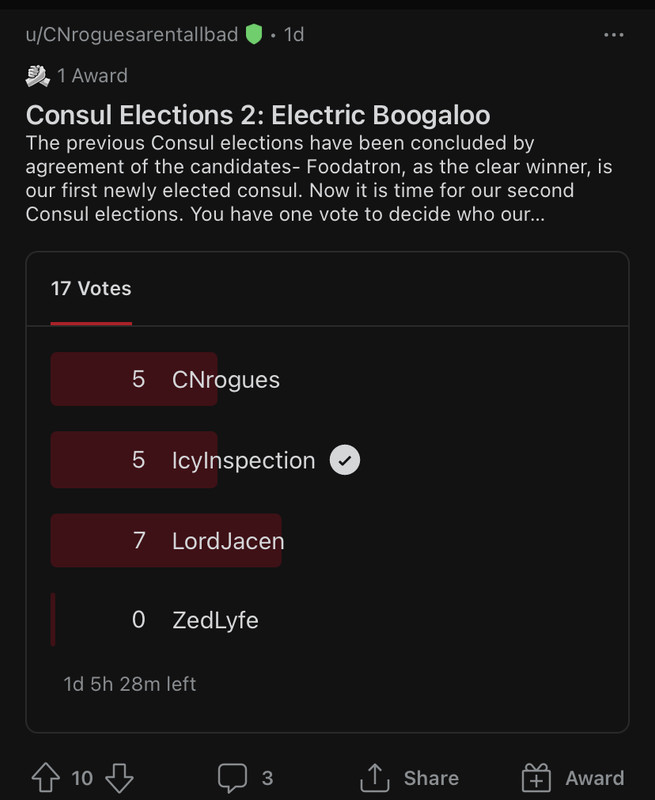Tap the IcyInspection vote progress bar
655x800 pixels.
coord(134,460)
